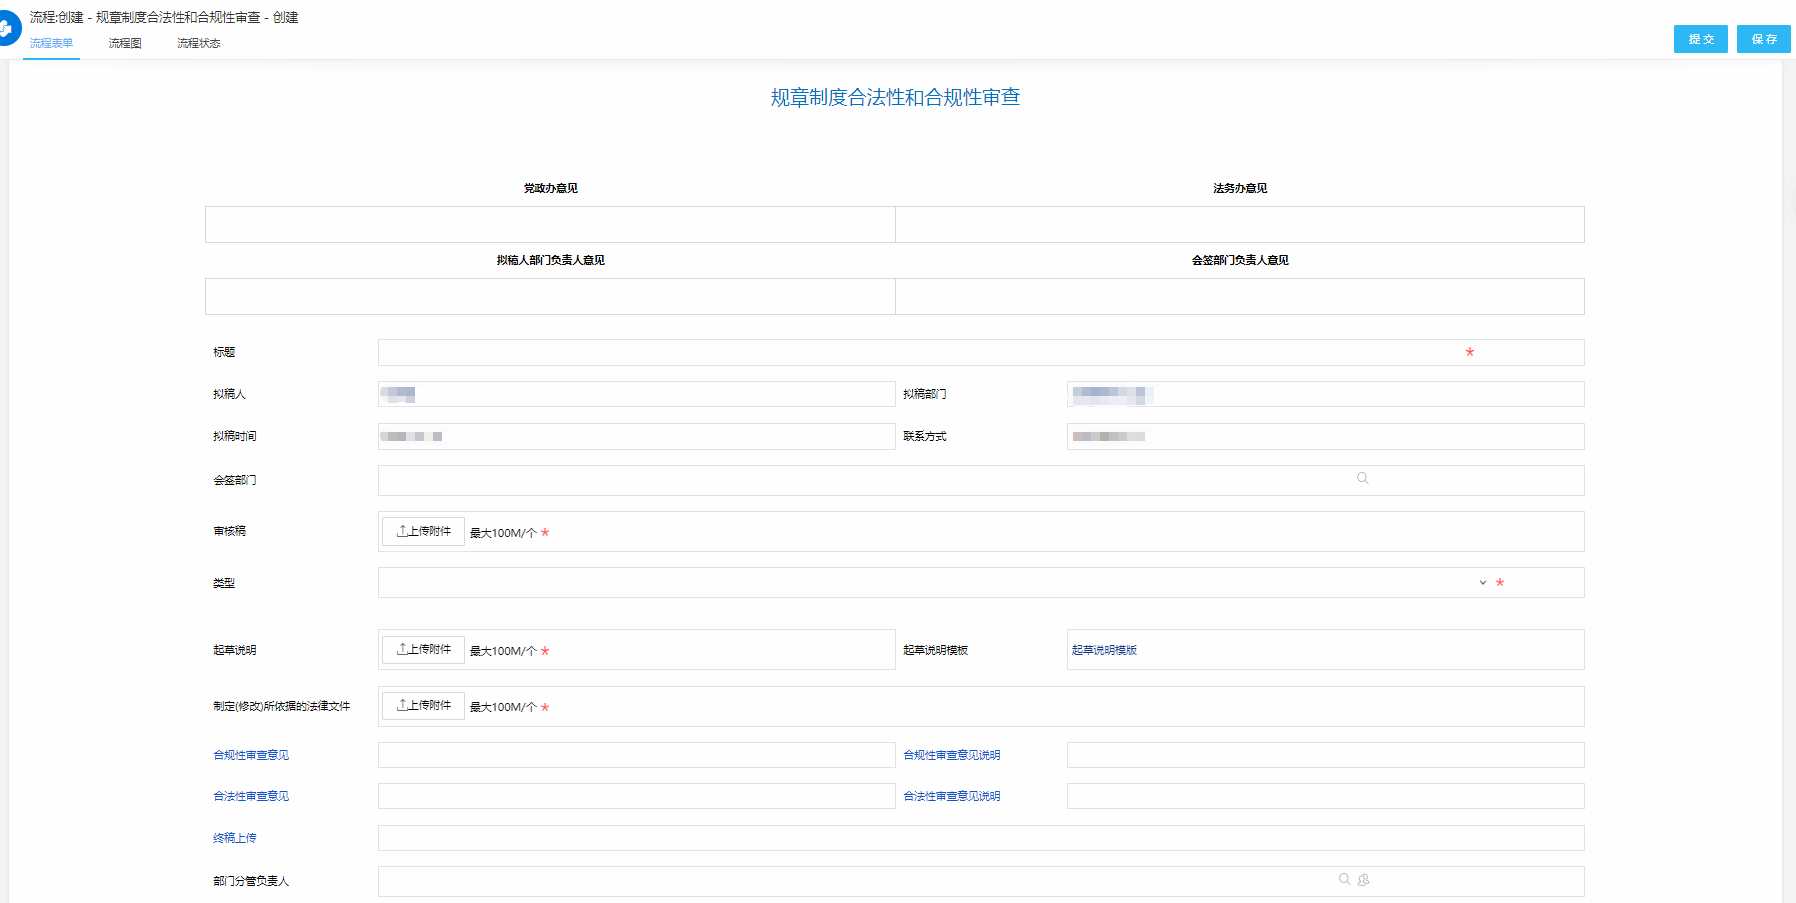Expand the 类型 dropdown
The image size is (1796, 903).
click(x=1482, y=583)
